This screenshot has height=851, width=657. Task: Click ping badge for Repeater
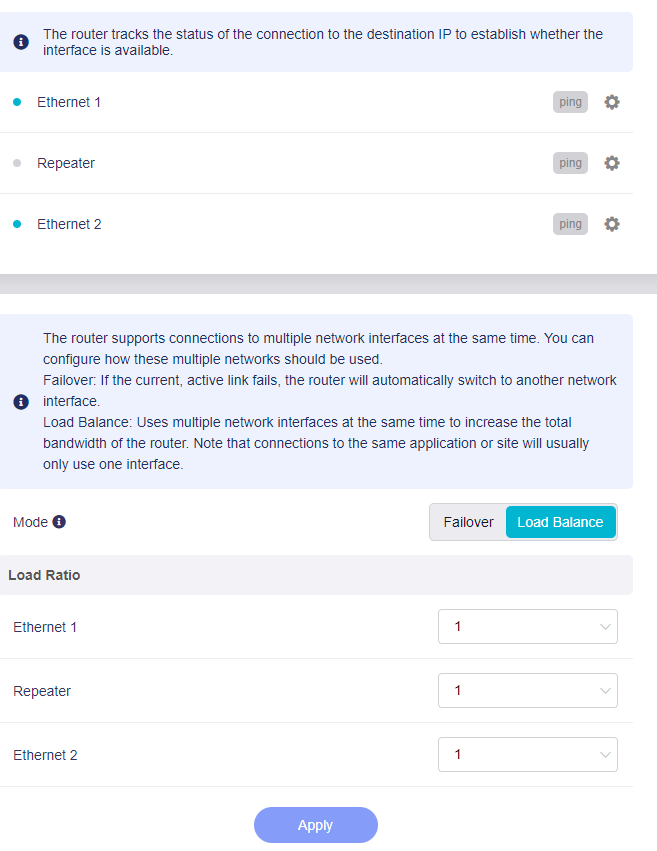point(570,163)
